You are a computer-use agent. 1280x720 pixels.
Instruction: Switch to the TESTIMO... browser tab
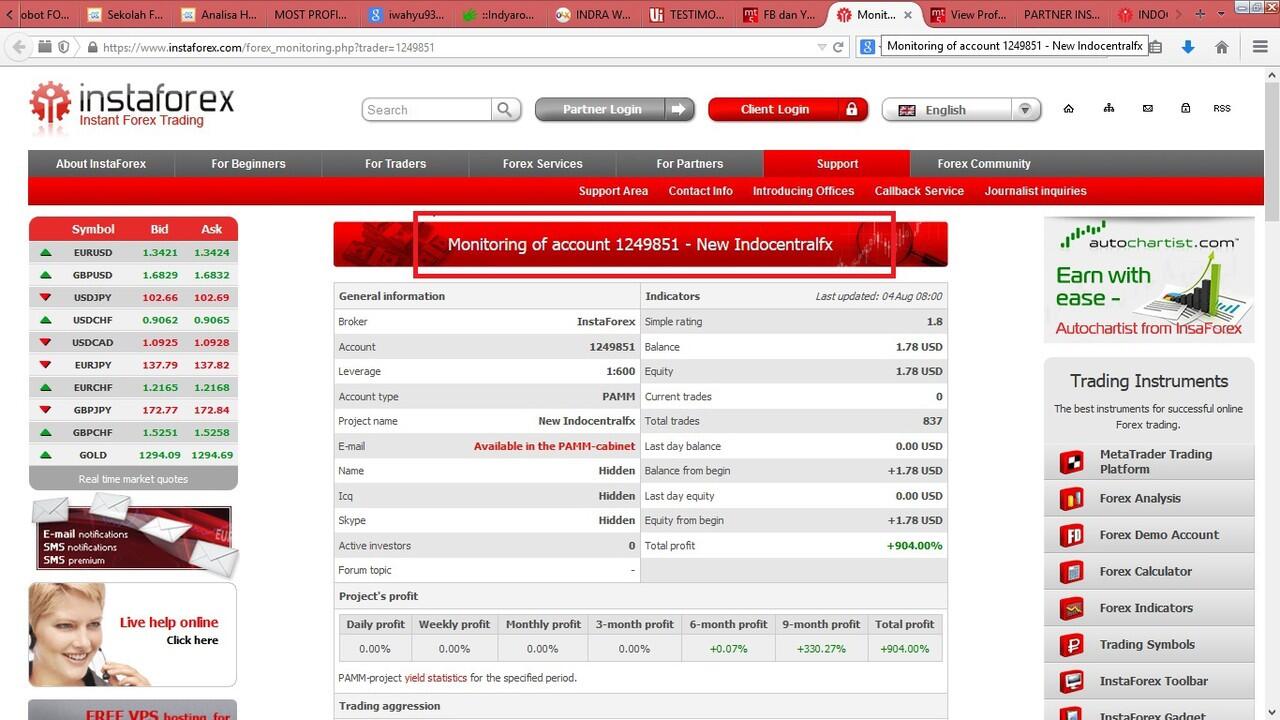(x=689, y=15)
